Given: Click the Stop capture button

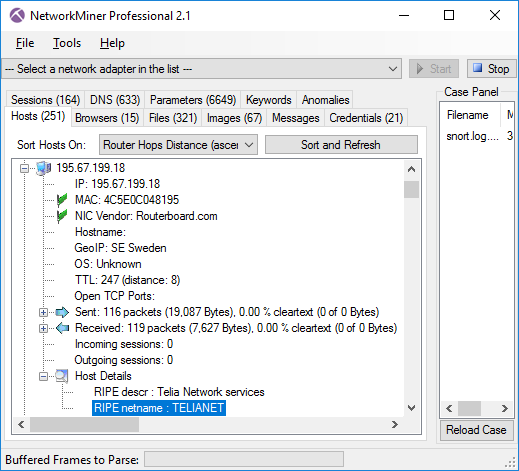Looking at the screenshot, I should pos(491,69).
